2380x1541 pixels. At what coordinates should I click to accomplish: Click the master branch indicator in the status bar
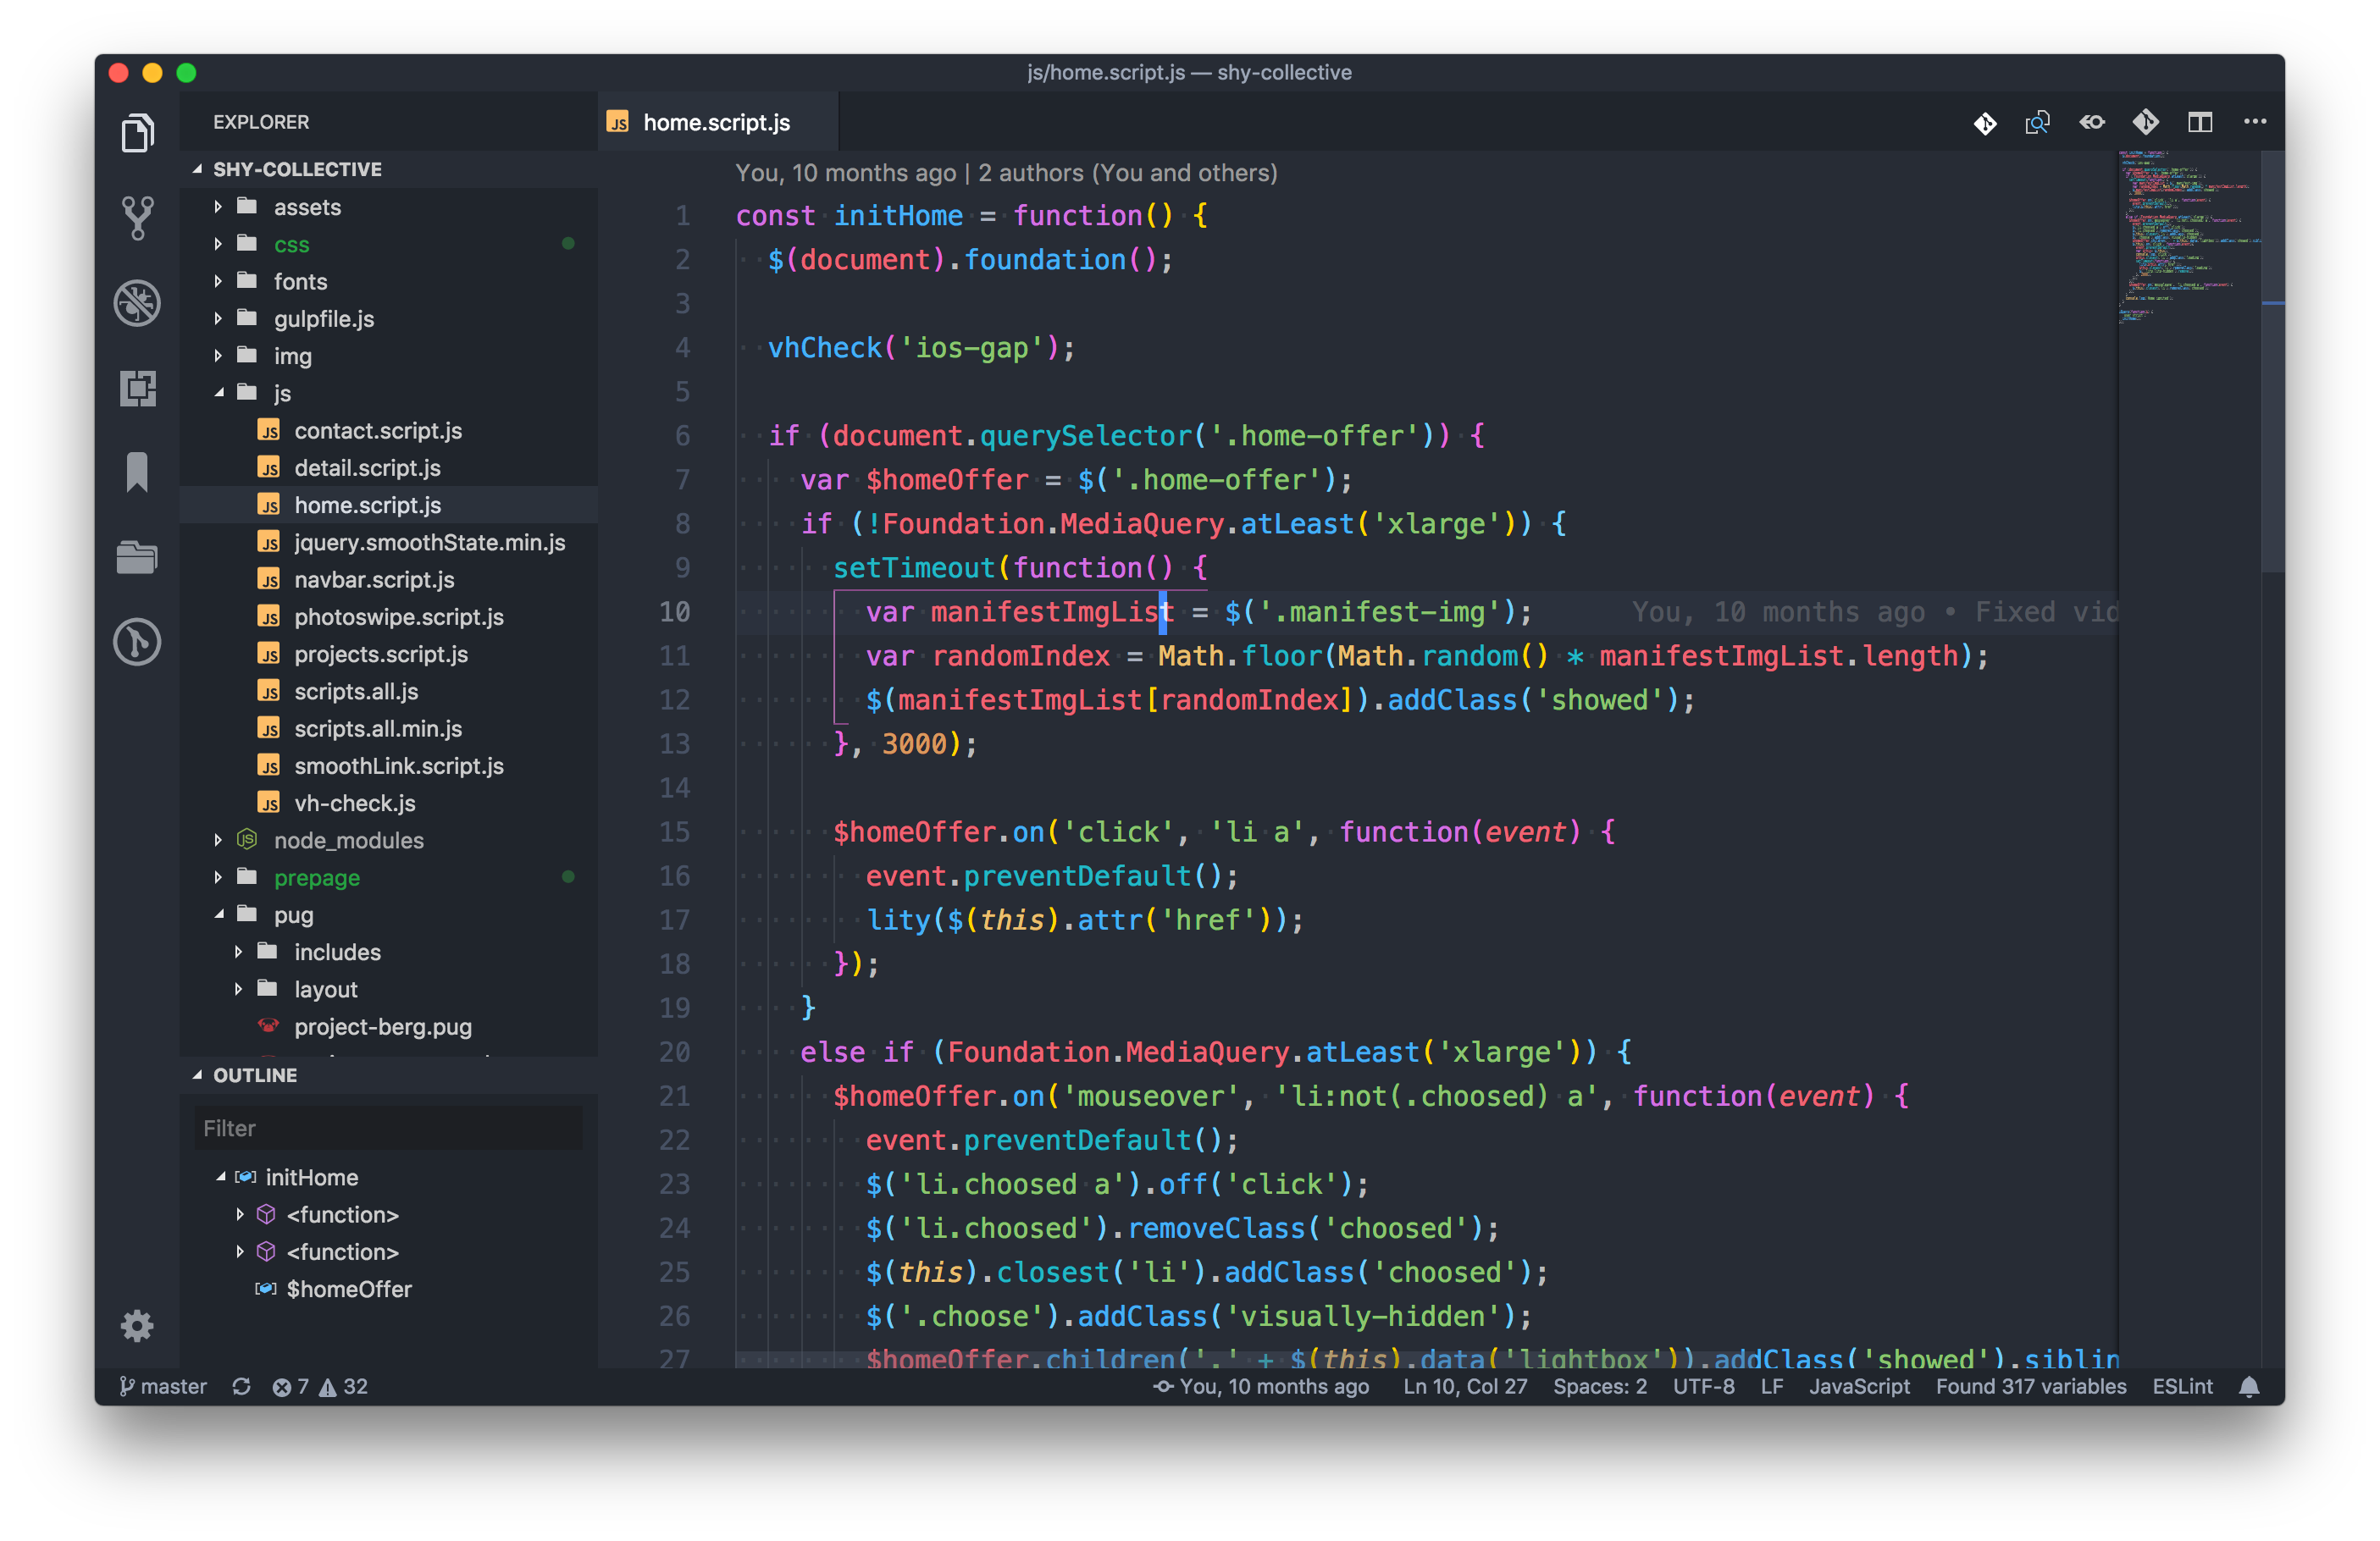coord(163,1386)
